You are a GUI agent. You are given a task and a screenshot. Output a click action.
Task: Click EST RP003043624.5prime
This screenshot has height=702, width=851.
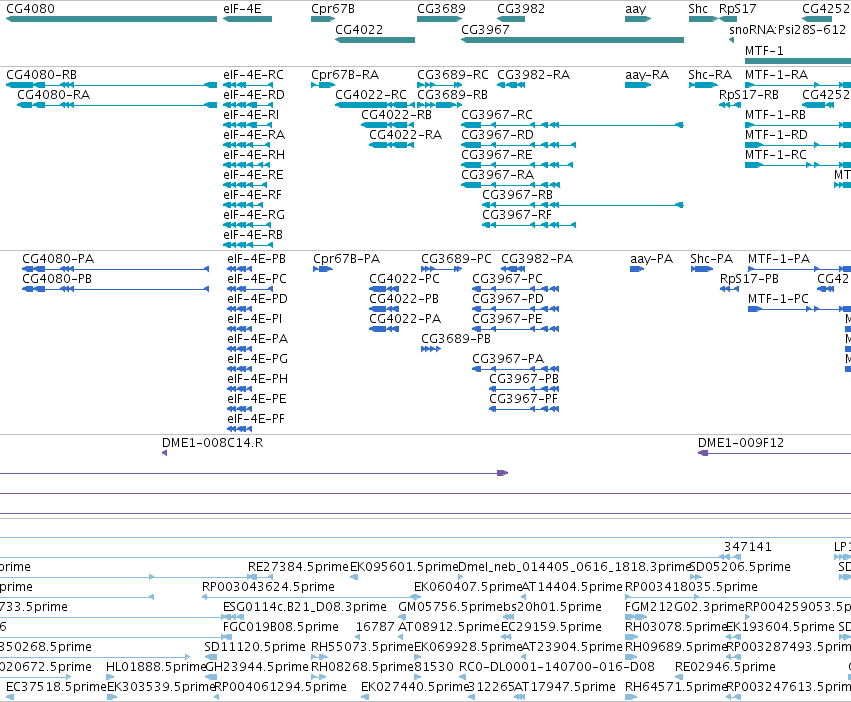coord(268,587)
